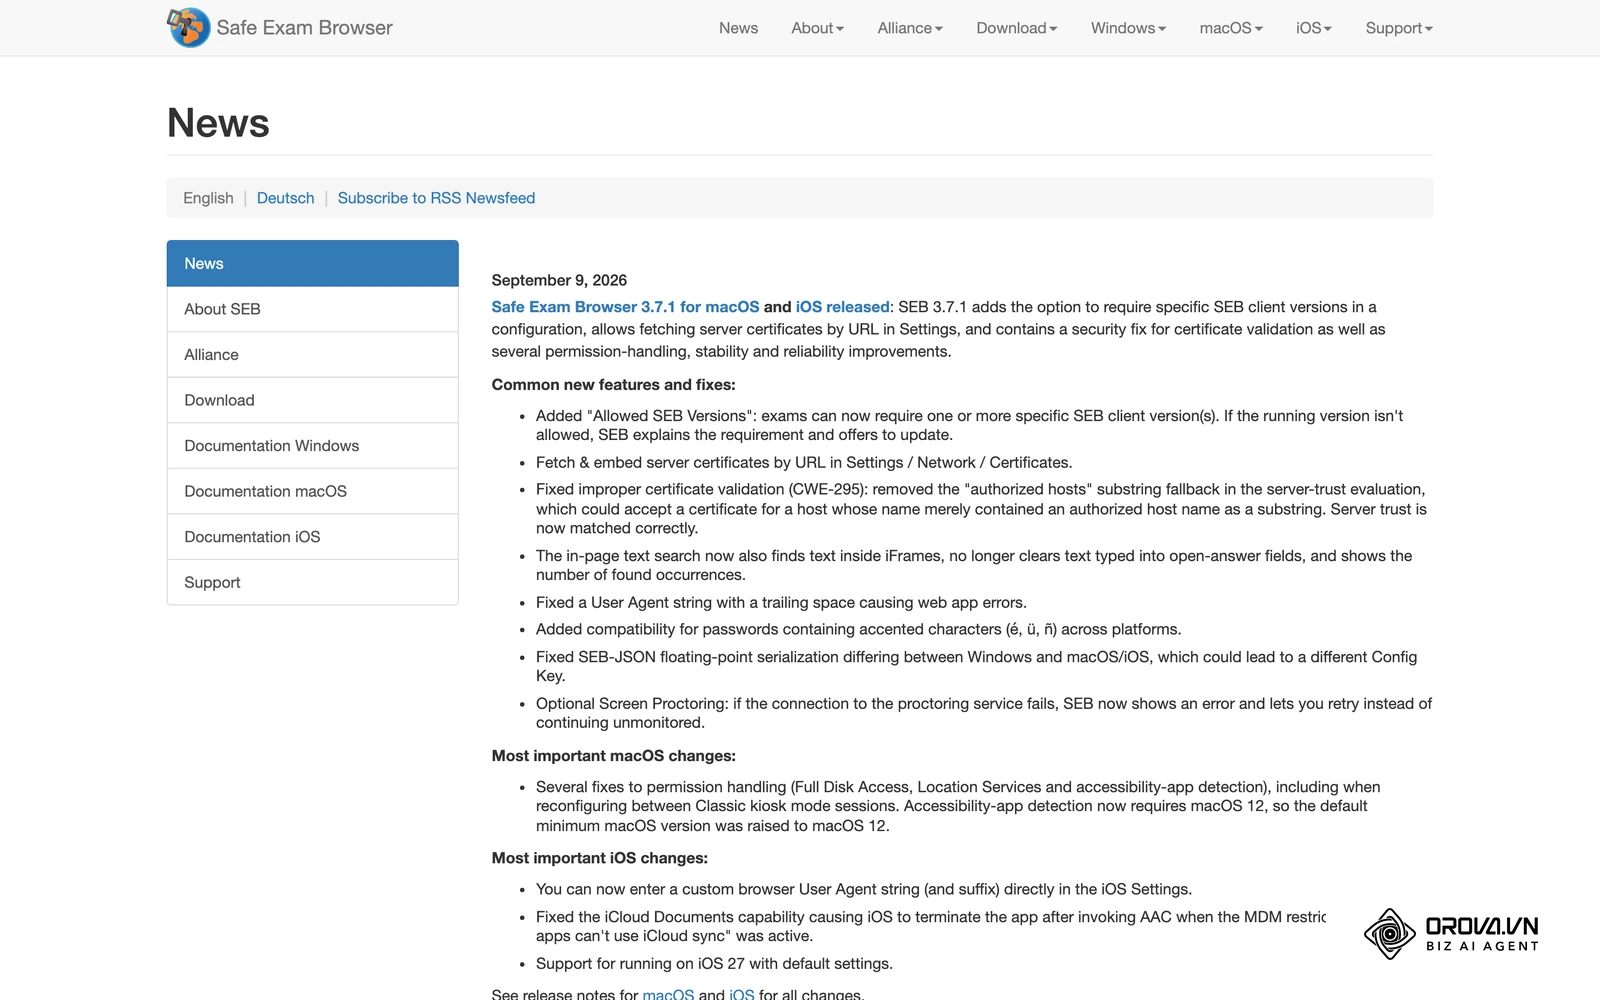Click the Allowed SEB Versions bullet text
The height and width of the screenshot is (1000, 1600).
[x=969, y=425]
